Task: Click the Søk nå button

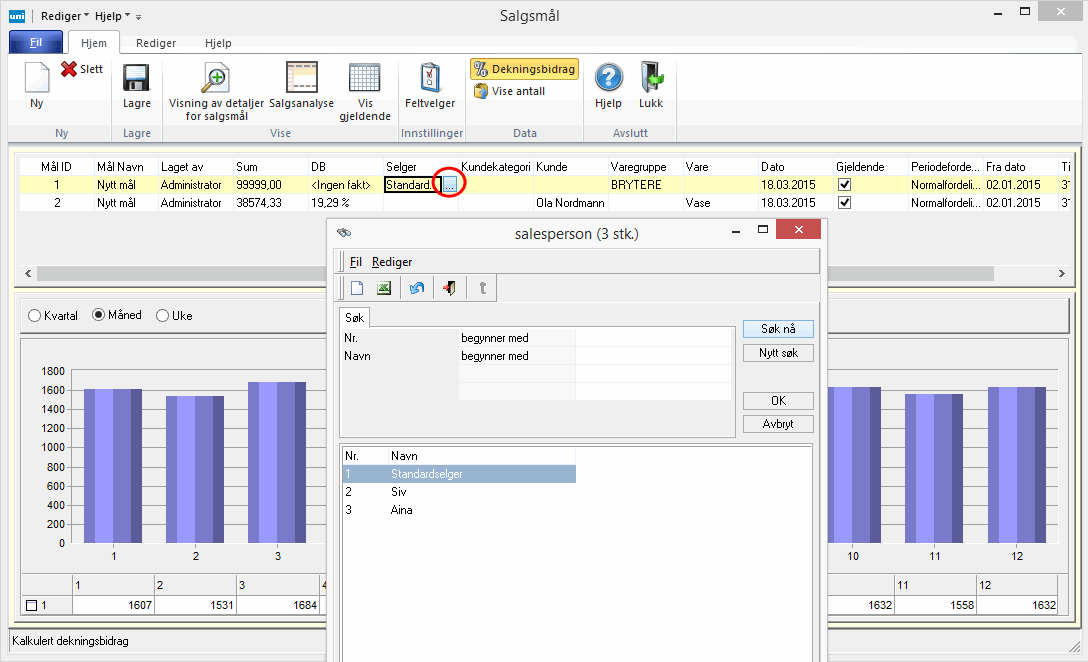Action: pyautogui.click(x=778, y=329)
